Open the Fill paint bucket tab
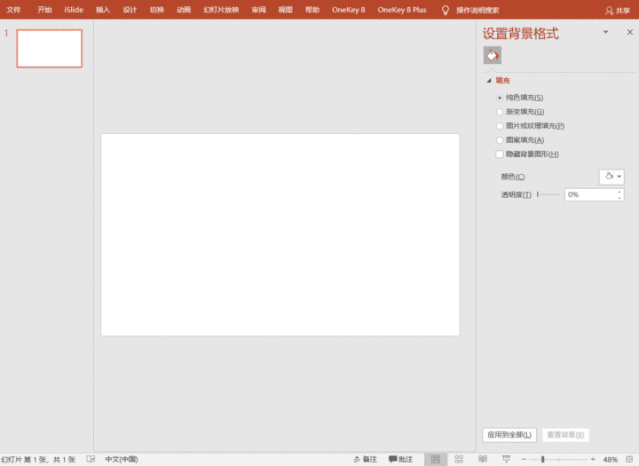 pyautogui.click(x=492, y=55)
